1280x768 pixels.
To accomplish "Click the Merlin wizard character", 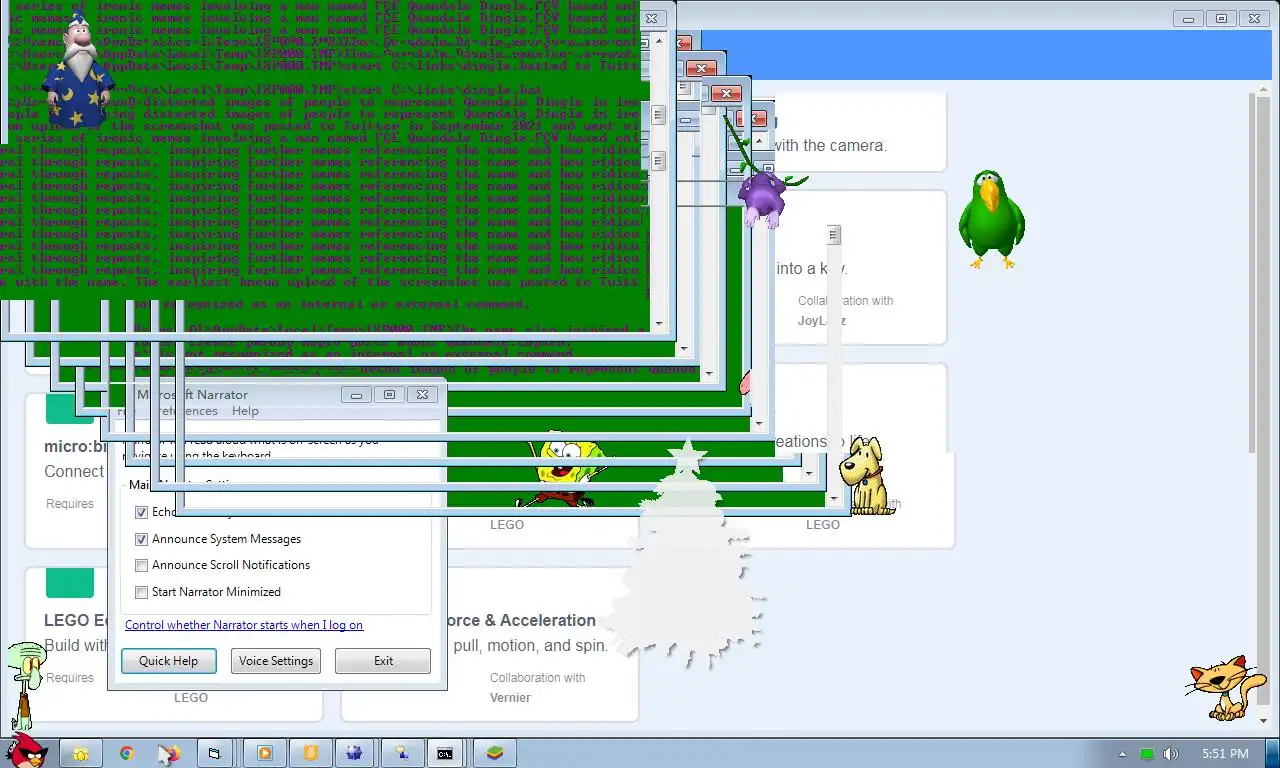I will (x=78, y=75).
